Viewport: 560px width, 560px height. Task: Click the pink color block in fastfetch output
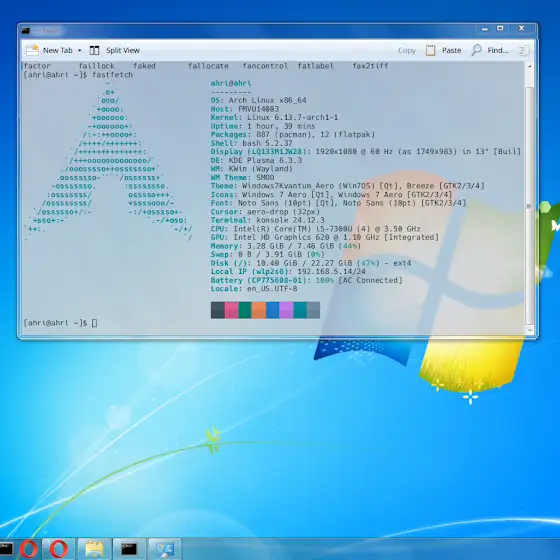(231, 310)
